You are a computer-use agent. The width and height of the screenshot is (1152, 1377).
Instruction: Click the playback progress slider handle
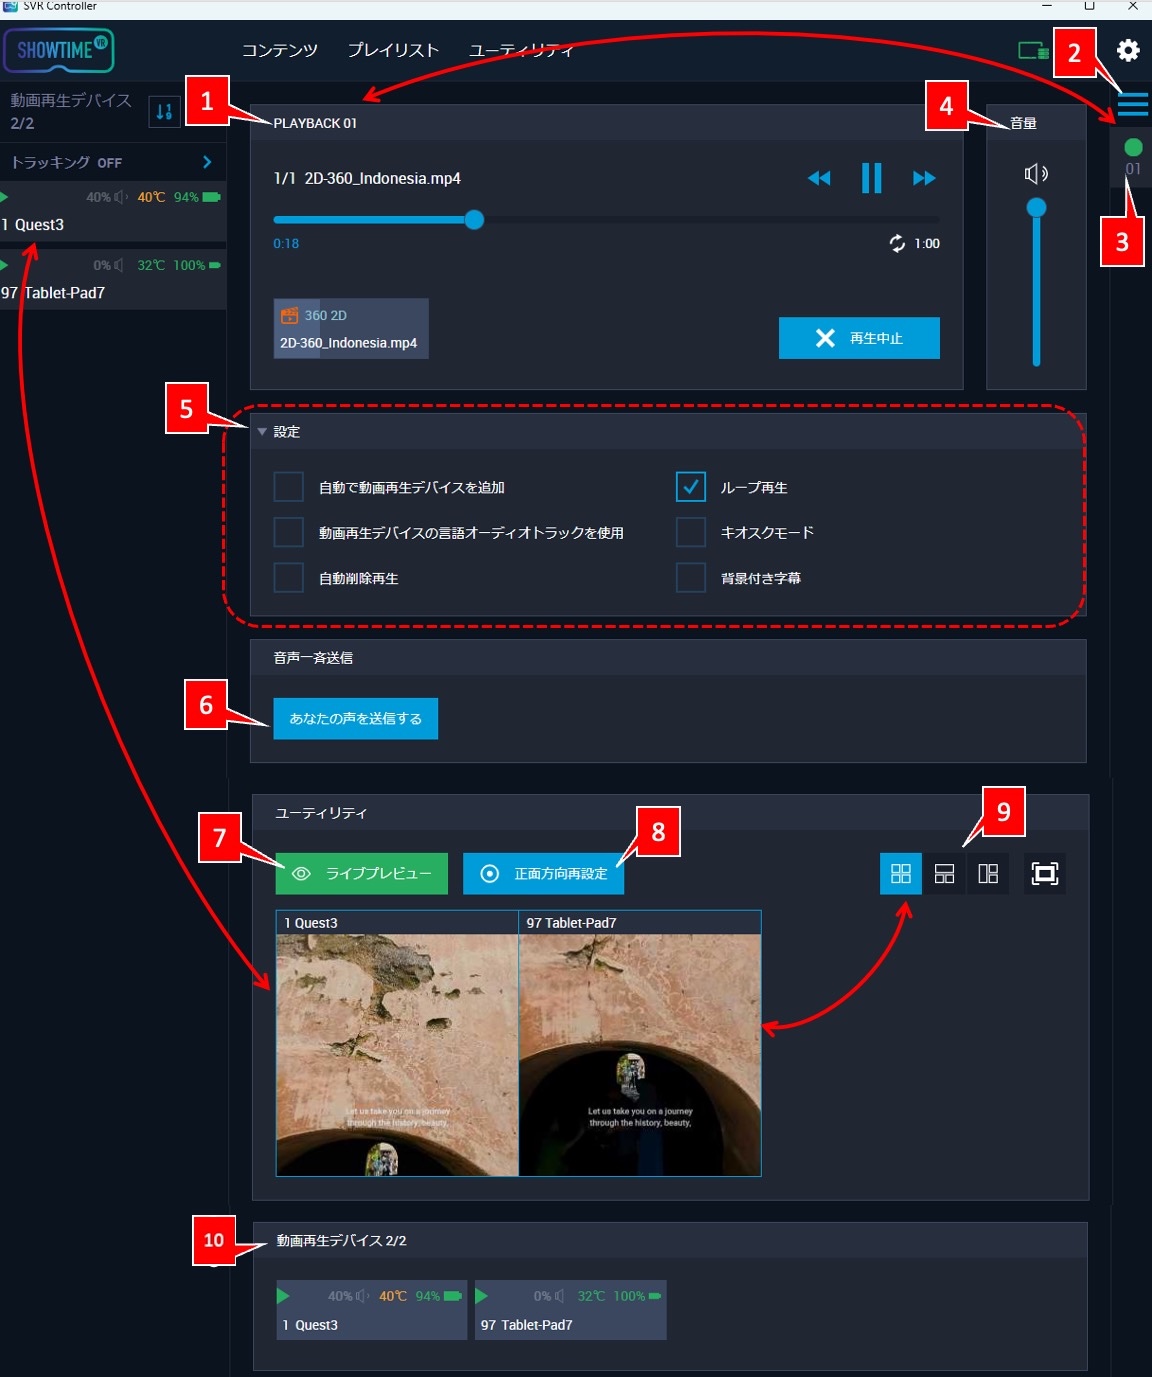pyautogui.click(x=474, y=220)
